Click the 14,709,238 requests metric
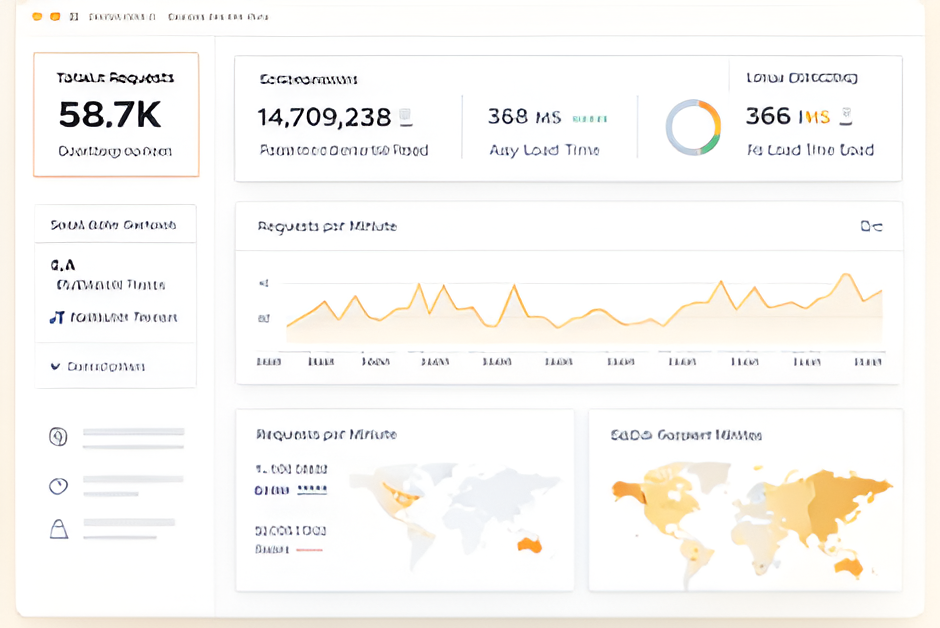This screenshot has height=628, width=940. click(x=324, y=118)
